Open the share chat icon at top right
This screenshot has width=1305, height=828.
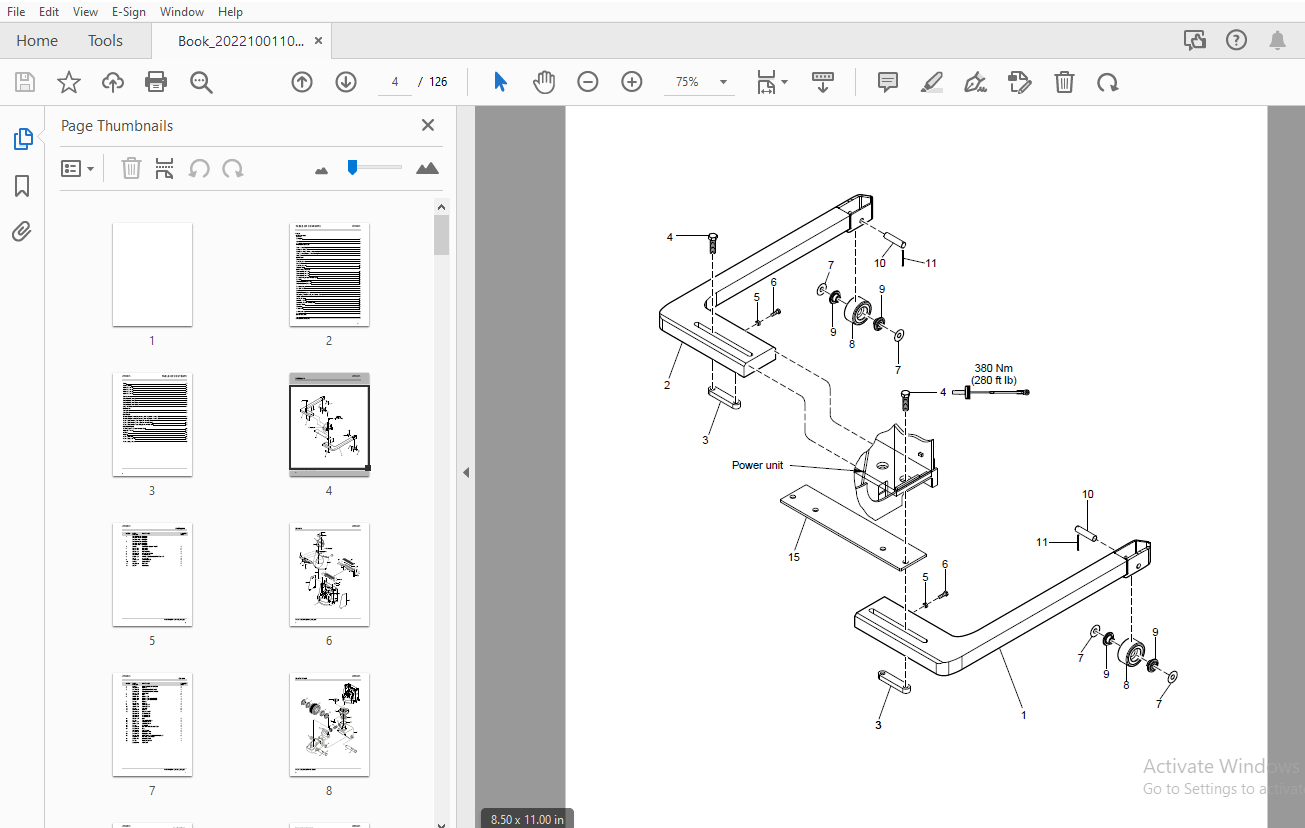click(1195, 40)
